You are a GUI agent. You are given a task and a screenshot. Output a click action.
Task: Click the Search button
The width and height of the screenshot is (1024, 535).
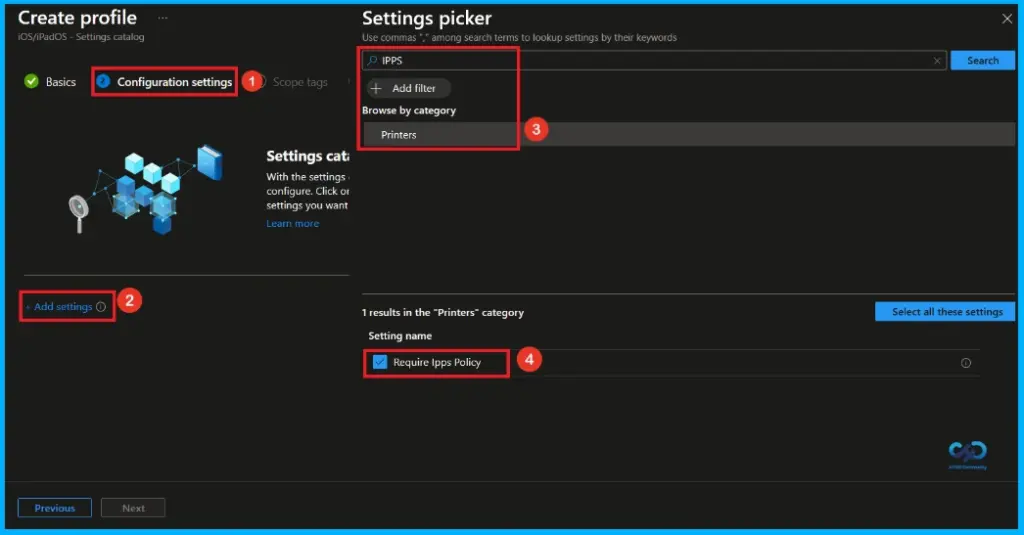click(982, 60)
